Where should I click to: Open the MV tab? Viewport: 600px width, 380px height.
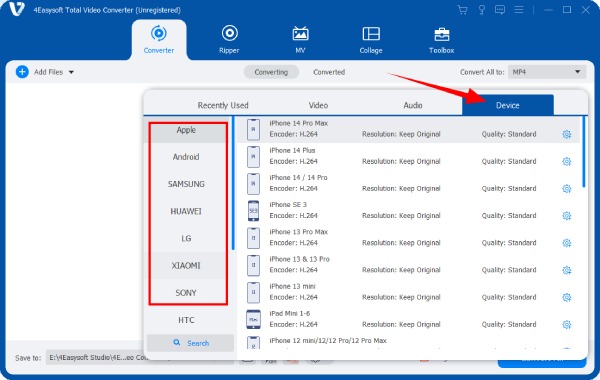pyautogui.click(x=300, y=39)
